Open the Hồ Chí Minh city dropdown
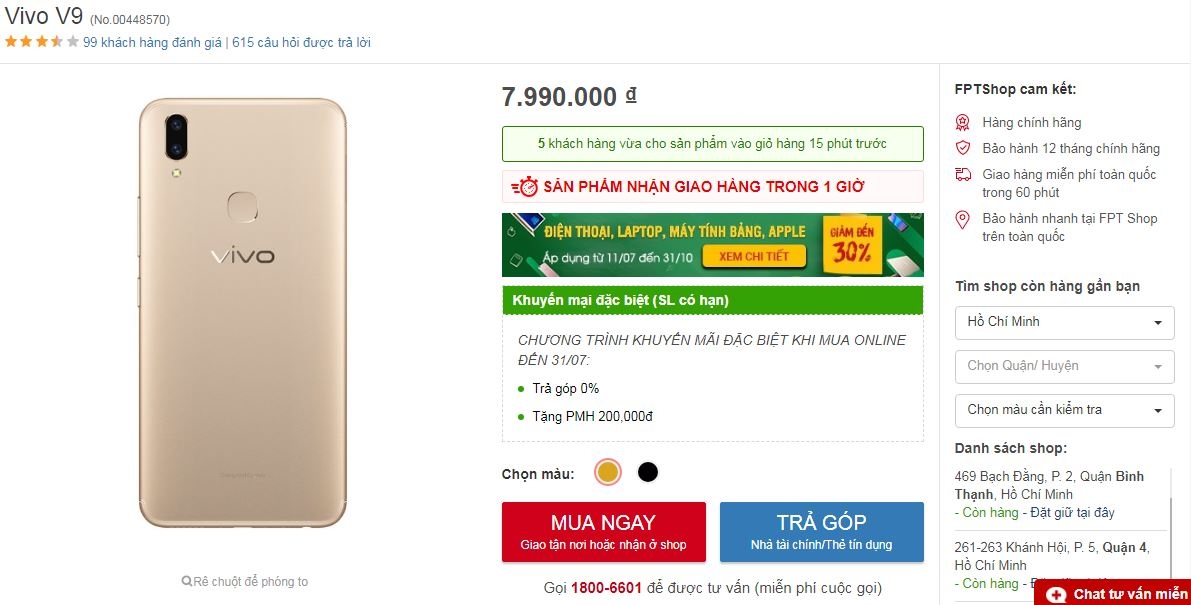 [1063, 322]
